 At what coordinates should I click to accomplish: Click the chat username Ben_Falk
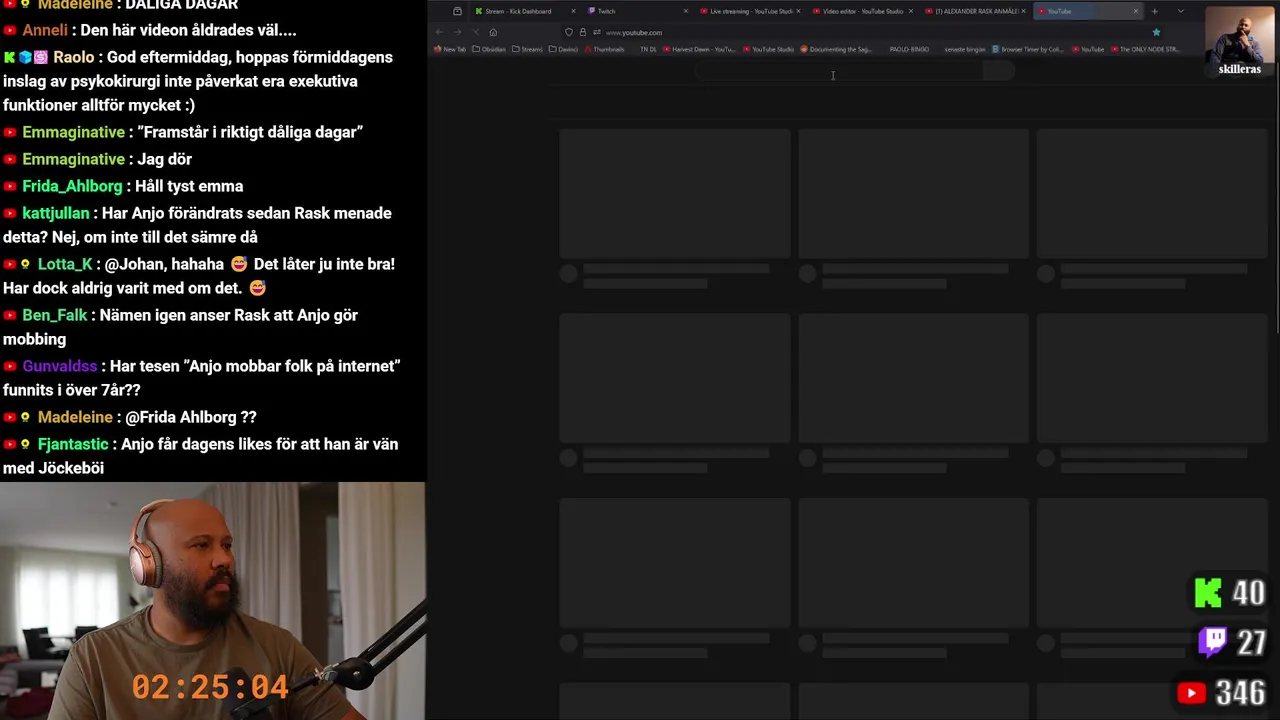click(x=55, y=315)
